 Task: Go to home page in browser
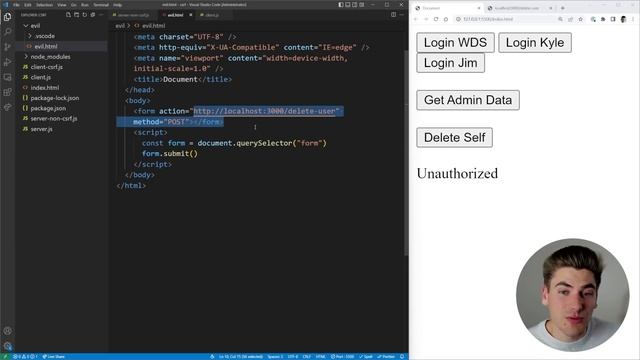coord(446,19)
